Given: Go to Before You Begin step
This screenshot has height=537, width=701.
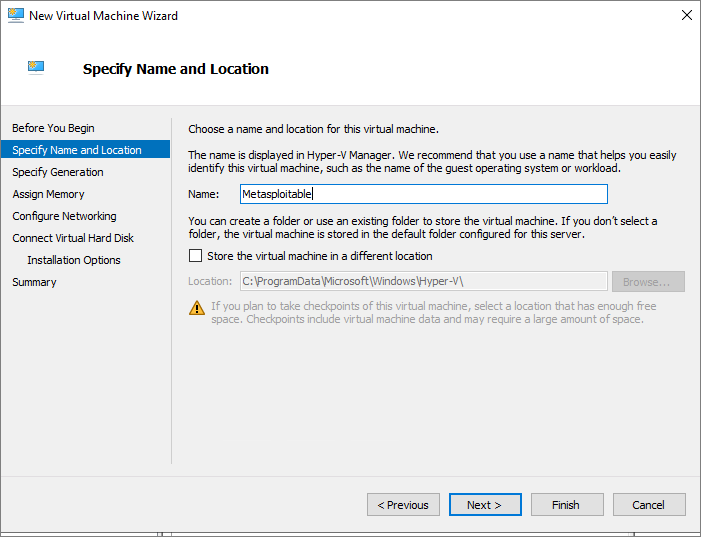Looking at the screenshot, I should tap(53, 128).
